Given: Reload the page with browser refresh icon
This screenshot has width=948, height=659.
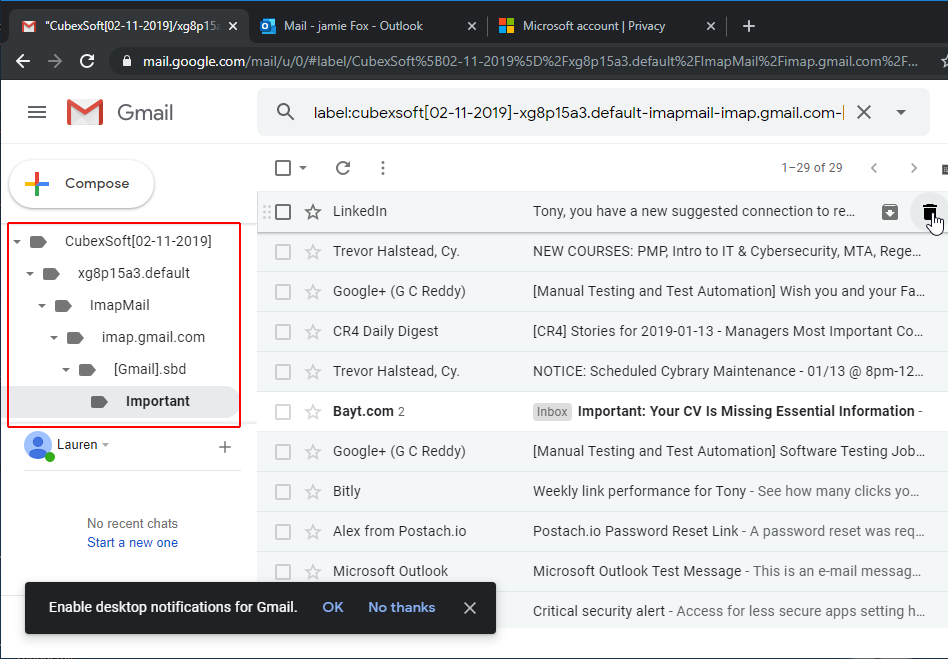Looking at the screenshot, I should point(87,61).
